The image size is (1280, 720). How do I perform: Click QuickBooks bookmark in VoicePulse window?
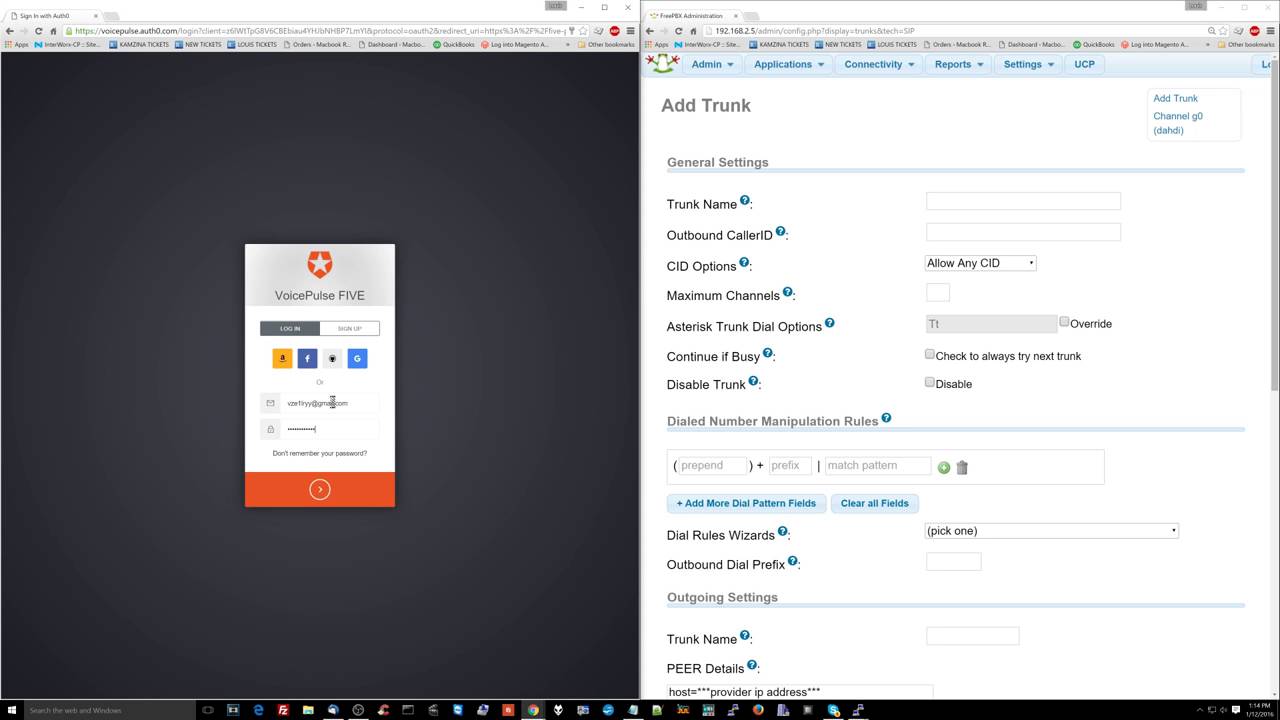454,44
